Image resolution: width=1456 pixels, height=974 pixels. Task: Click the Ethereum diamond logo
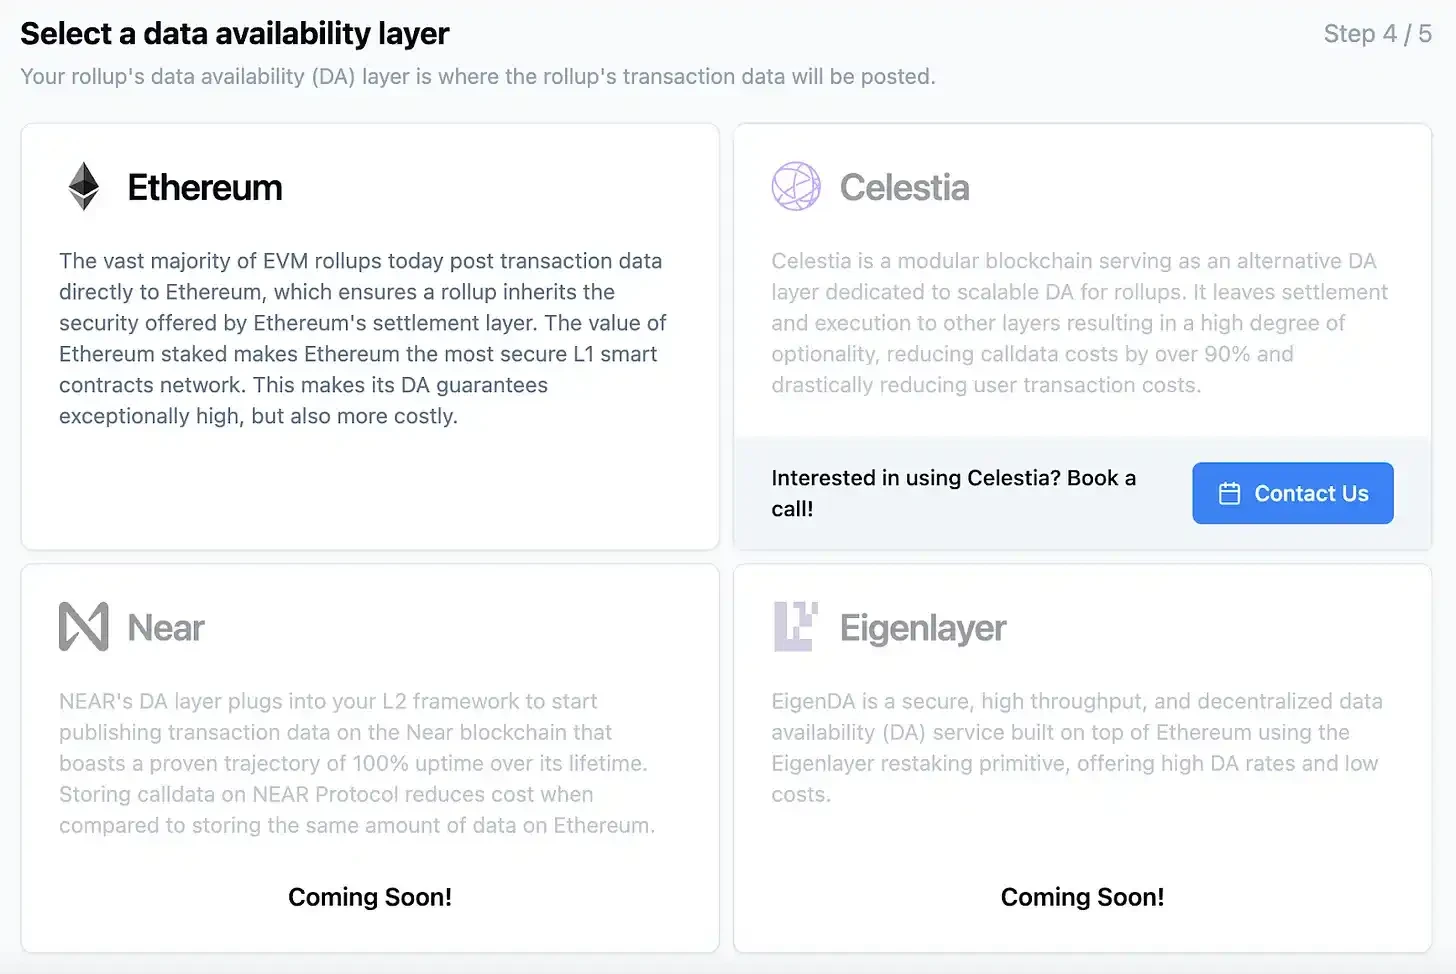(x=84, y=186)
